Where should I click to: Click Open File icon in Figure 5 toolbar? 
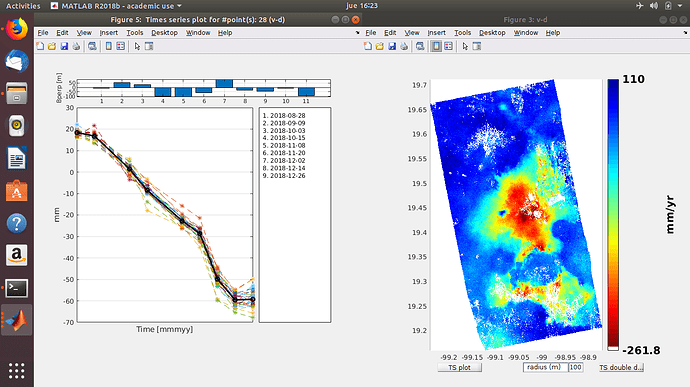coord(52,46)
